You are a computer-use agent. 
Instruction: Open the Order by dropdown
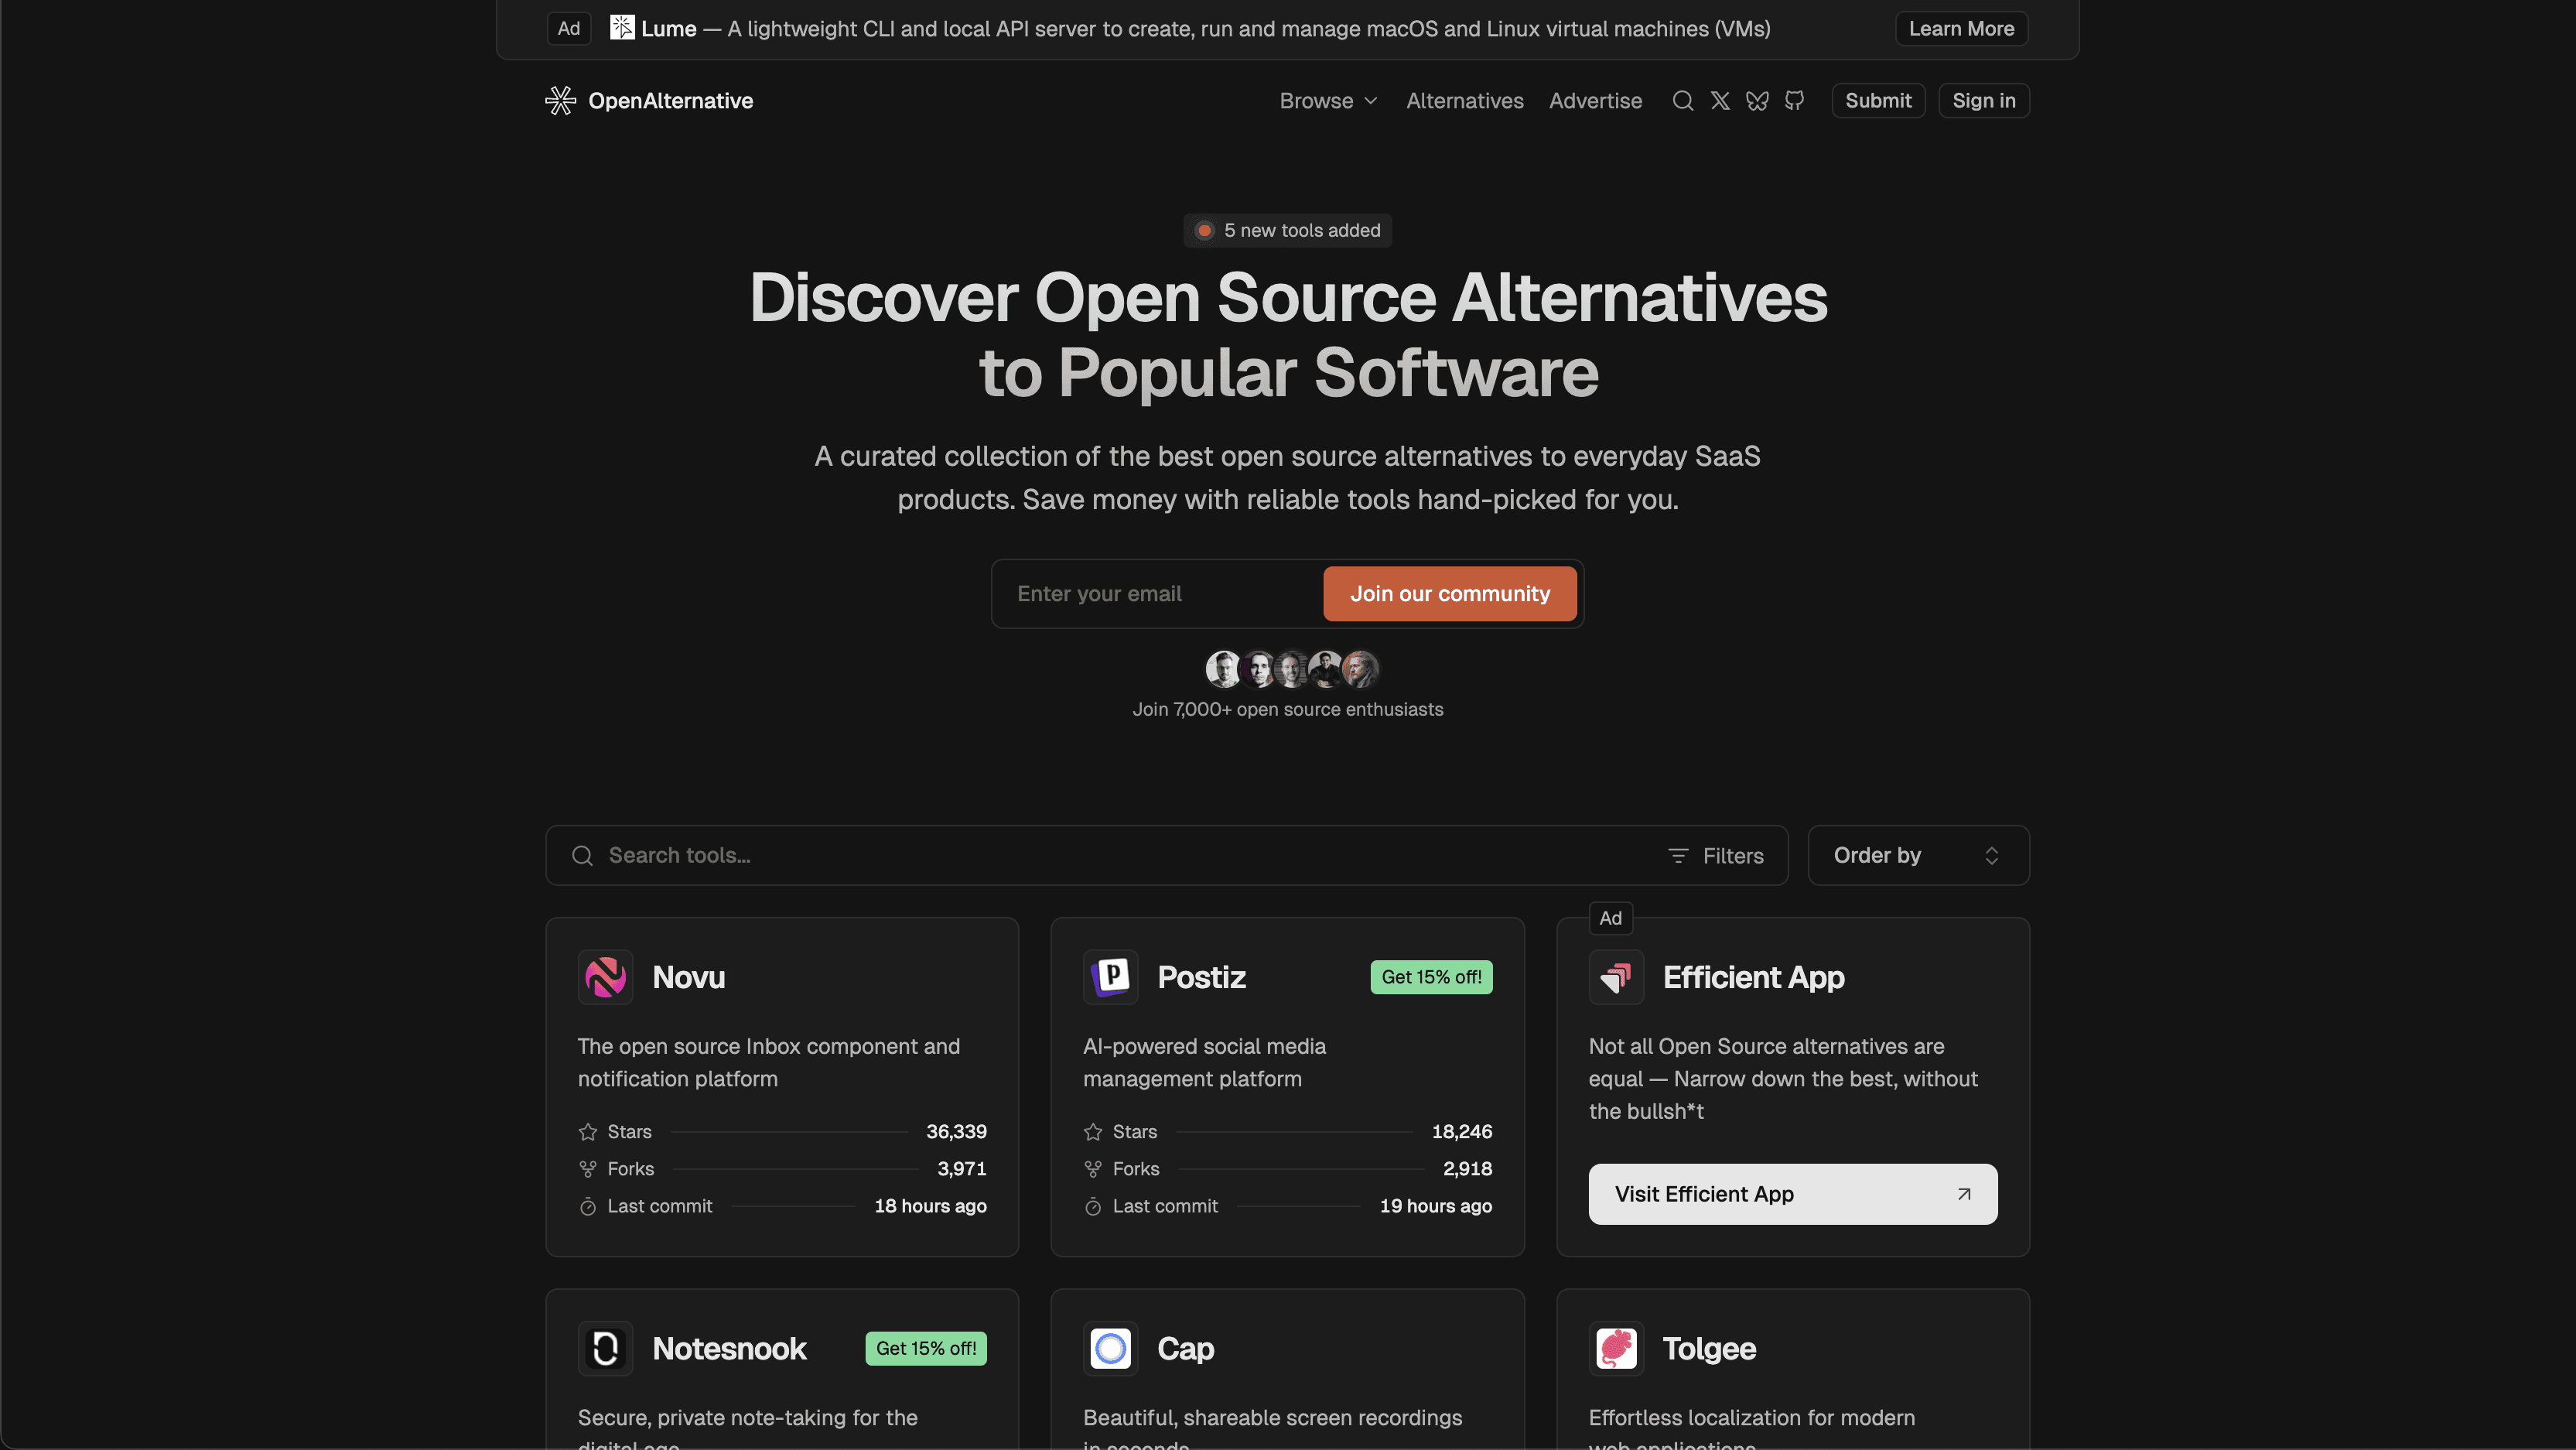click(x=1918, y=856)
